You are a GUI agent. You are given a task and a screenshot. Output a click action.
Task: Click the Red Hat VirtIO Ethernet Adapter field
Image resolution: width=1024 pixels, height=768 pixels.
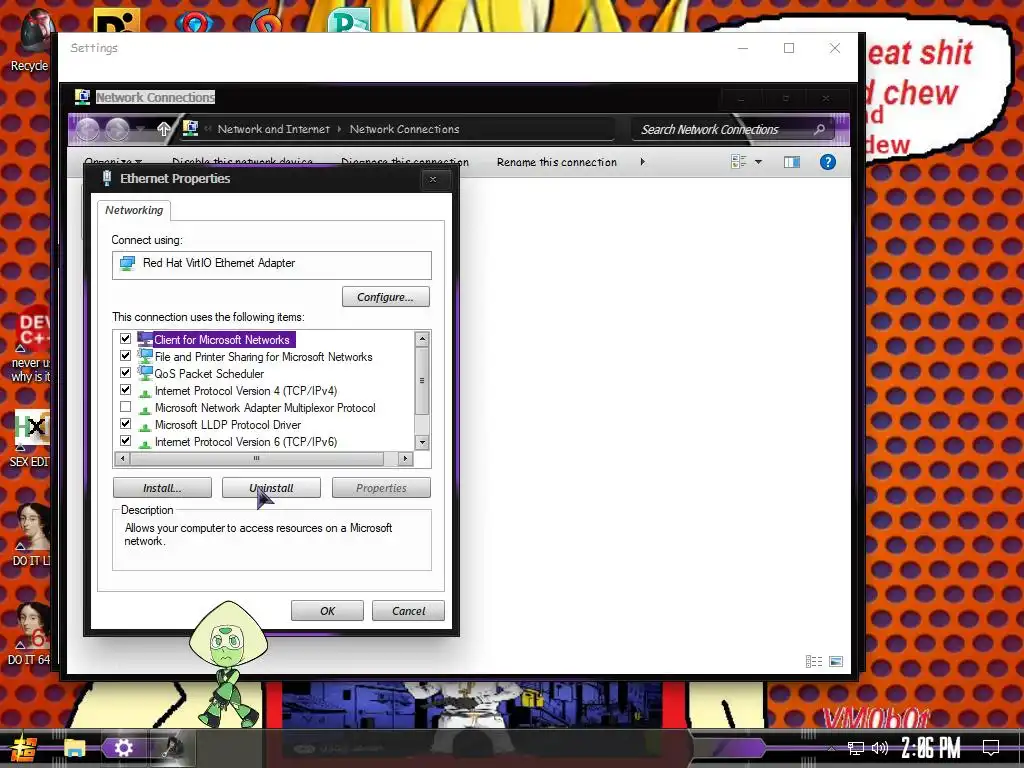pos(272,264)
